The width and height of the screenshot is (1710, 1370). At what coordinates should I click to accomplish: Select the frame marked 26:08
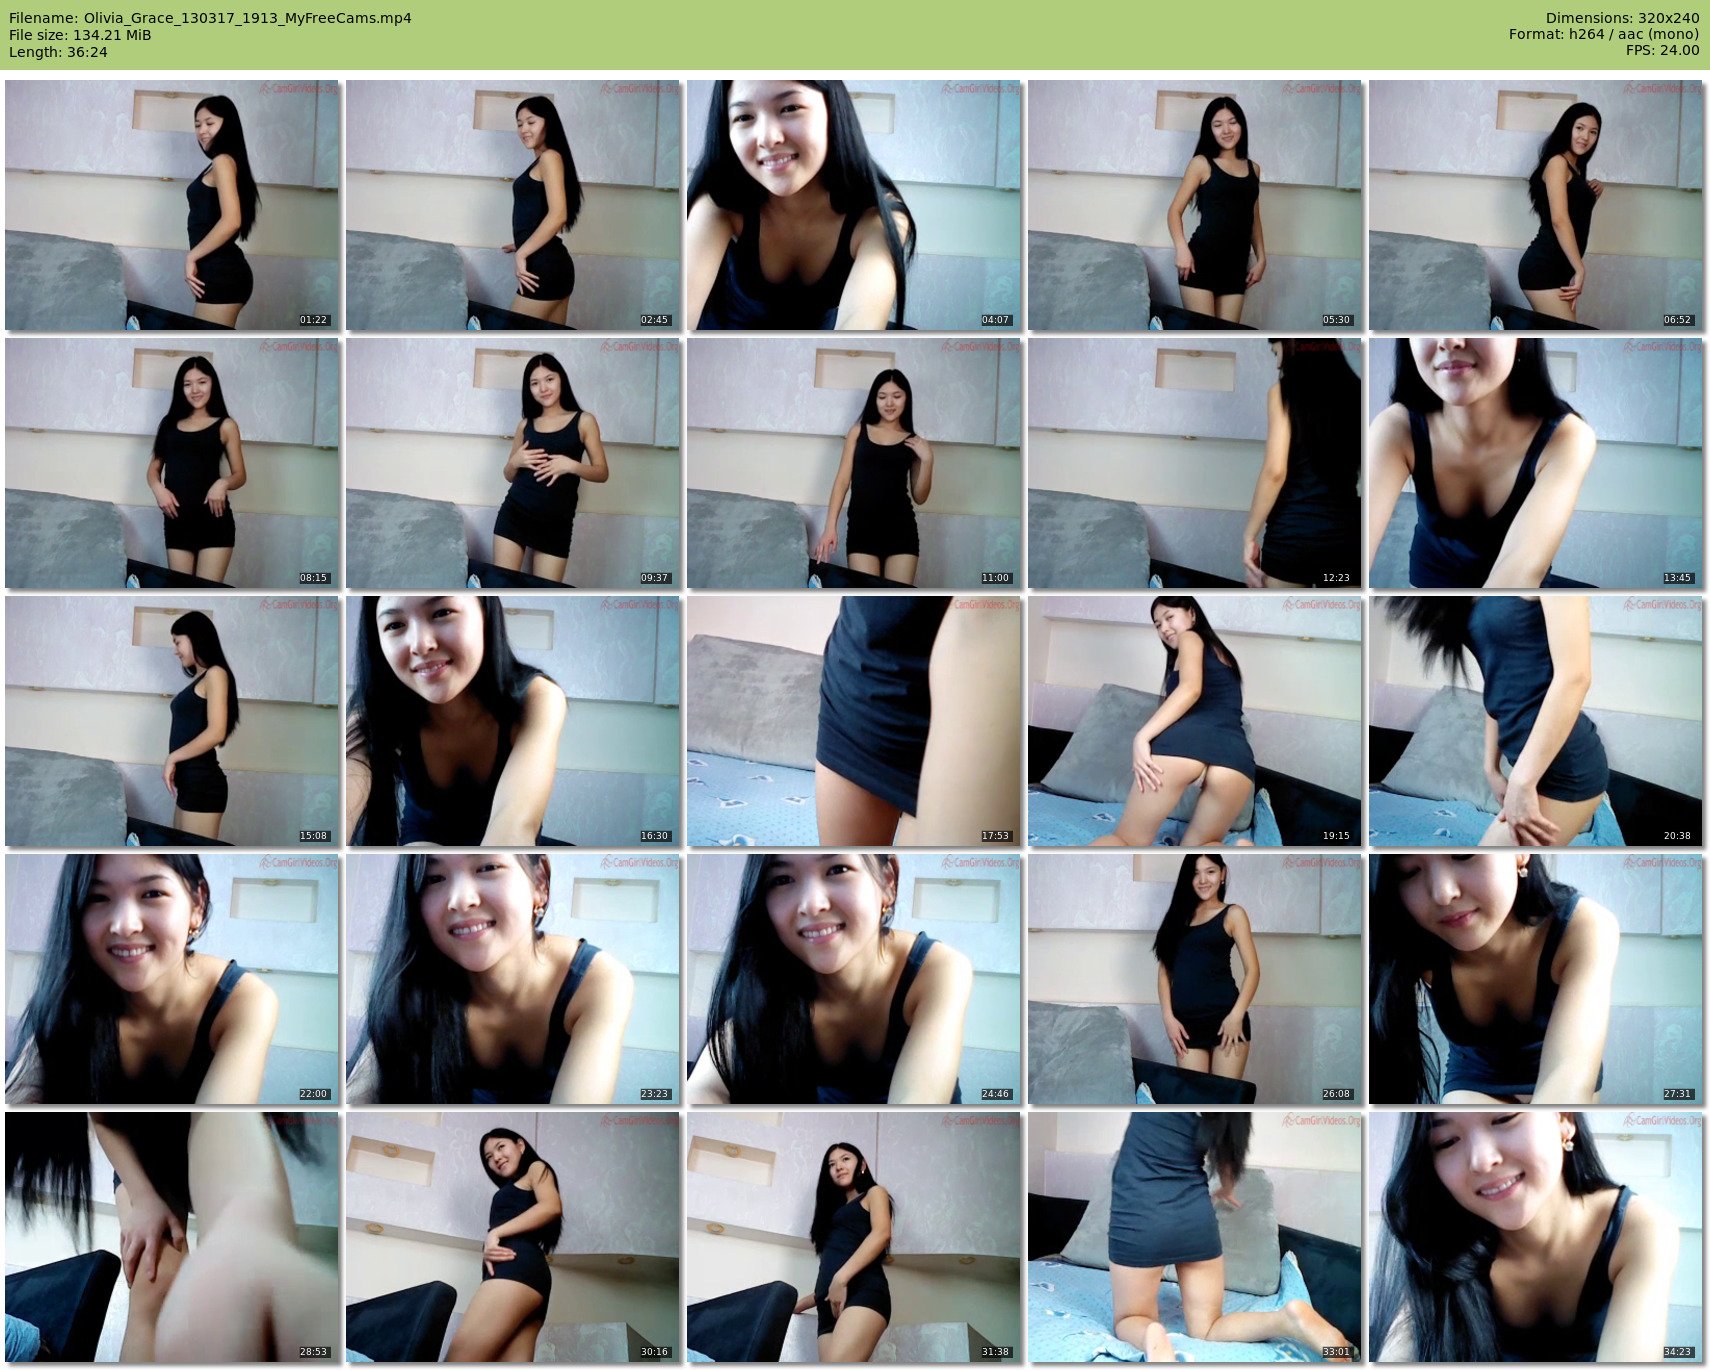[x=1195, y=979]
